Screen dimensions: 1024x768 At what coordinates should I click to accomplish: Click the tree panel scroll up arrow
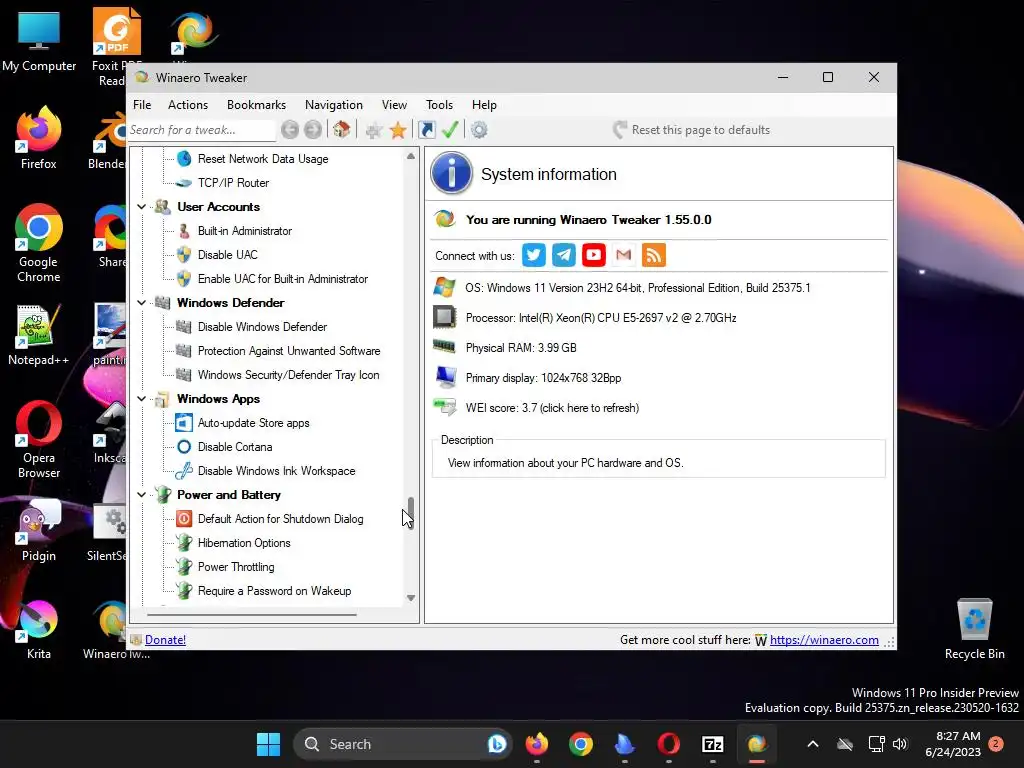tap(411, 156)
